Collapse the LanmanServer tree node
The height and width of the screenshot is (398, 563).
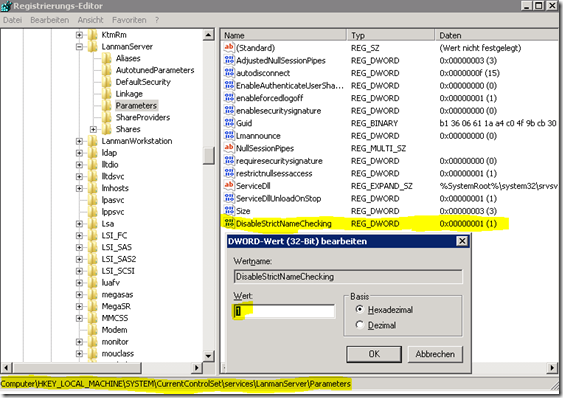click(x=79, y=47)
